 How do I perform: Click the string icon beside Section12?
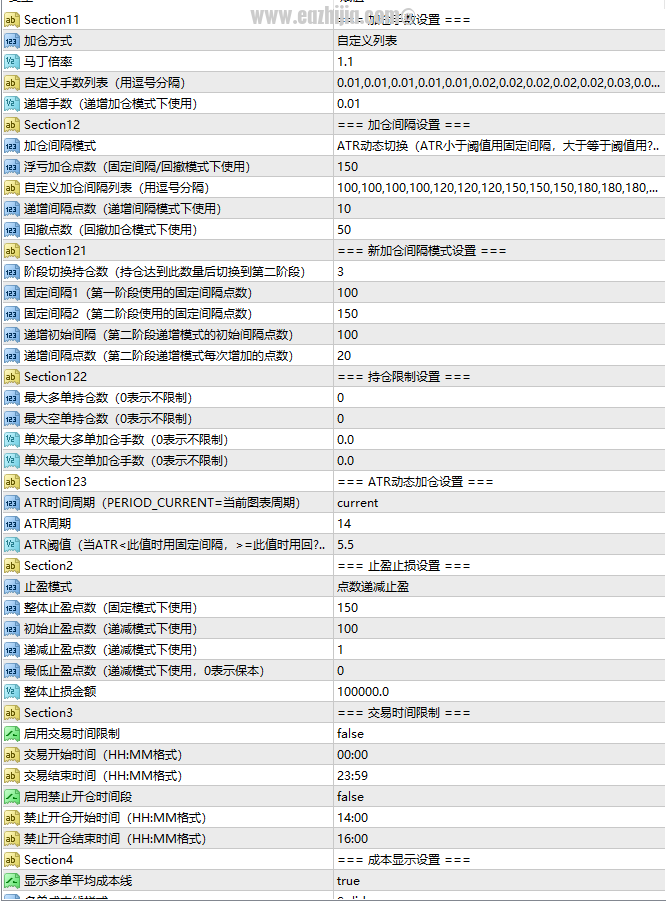[x=11, y=125]
